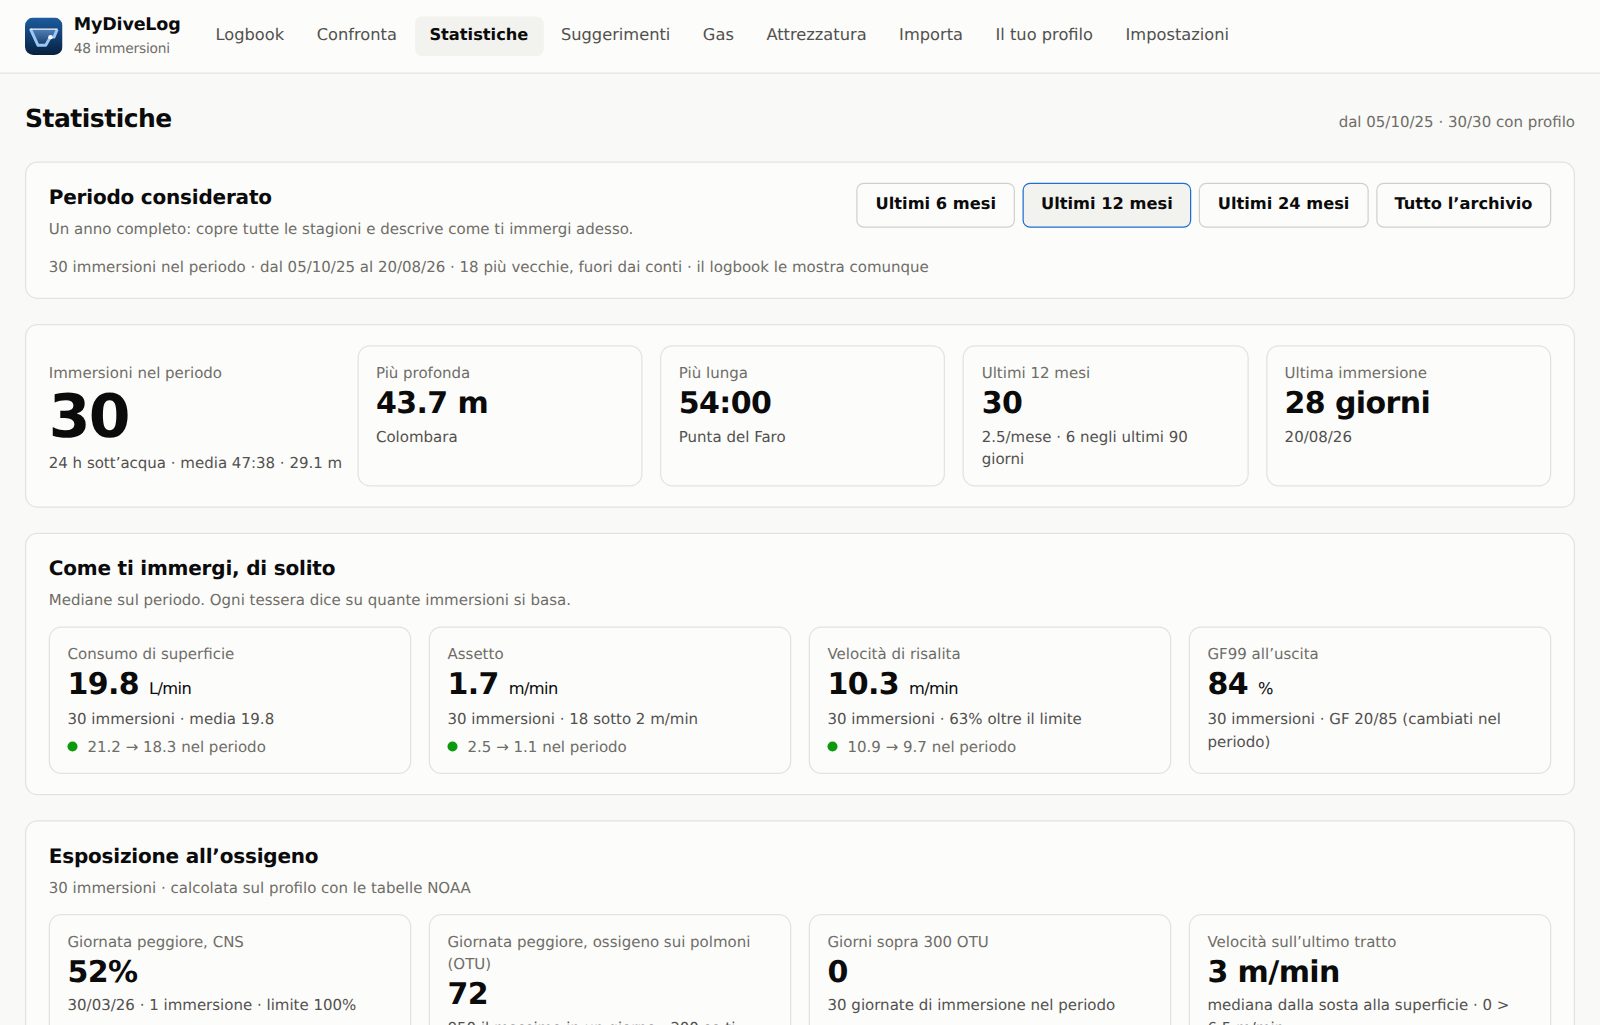
Task: Open the Importa tab
Action: [930, 35]
